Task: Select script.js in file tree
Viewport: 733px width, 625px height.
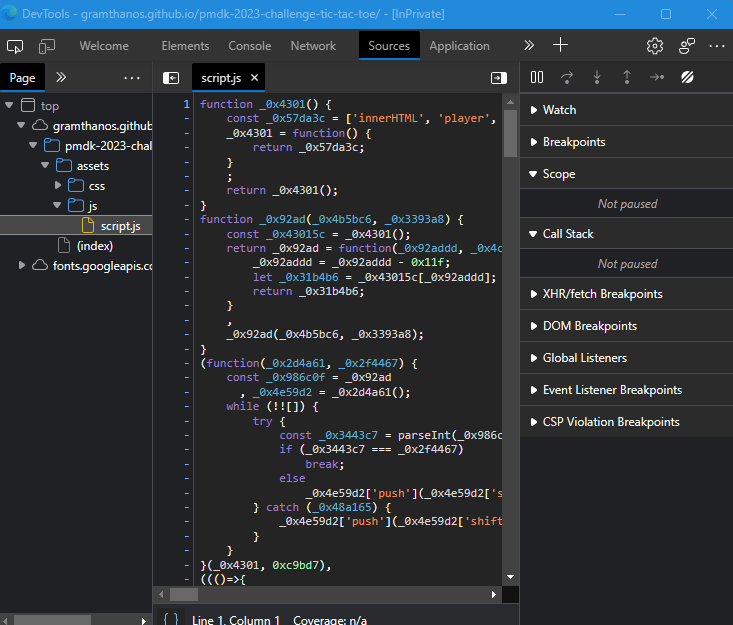Action: [x=119, y=225]
